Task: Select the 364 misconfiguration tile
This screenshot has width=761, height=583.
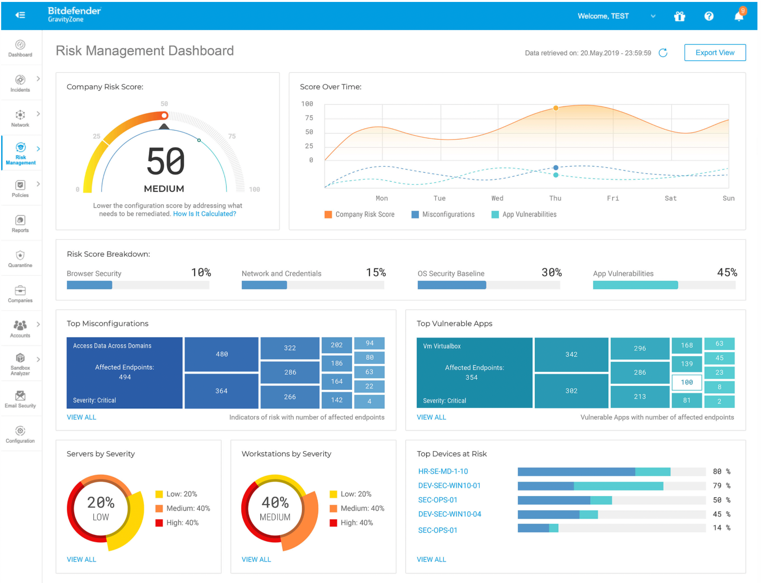Action: point(221,391)
